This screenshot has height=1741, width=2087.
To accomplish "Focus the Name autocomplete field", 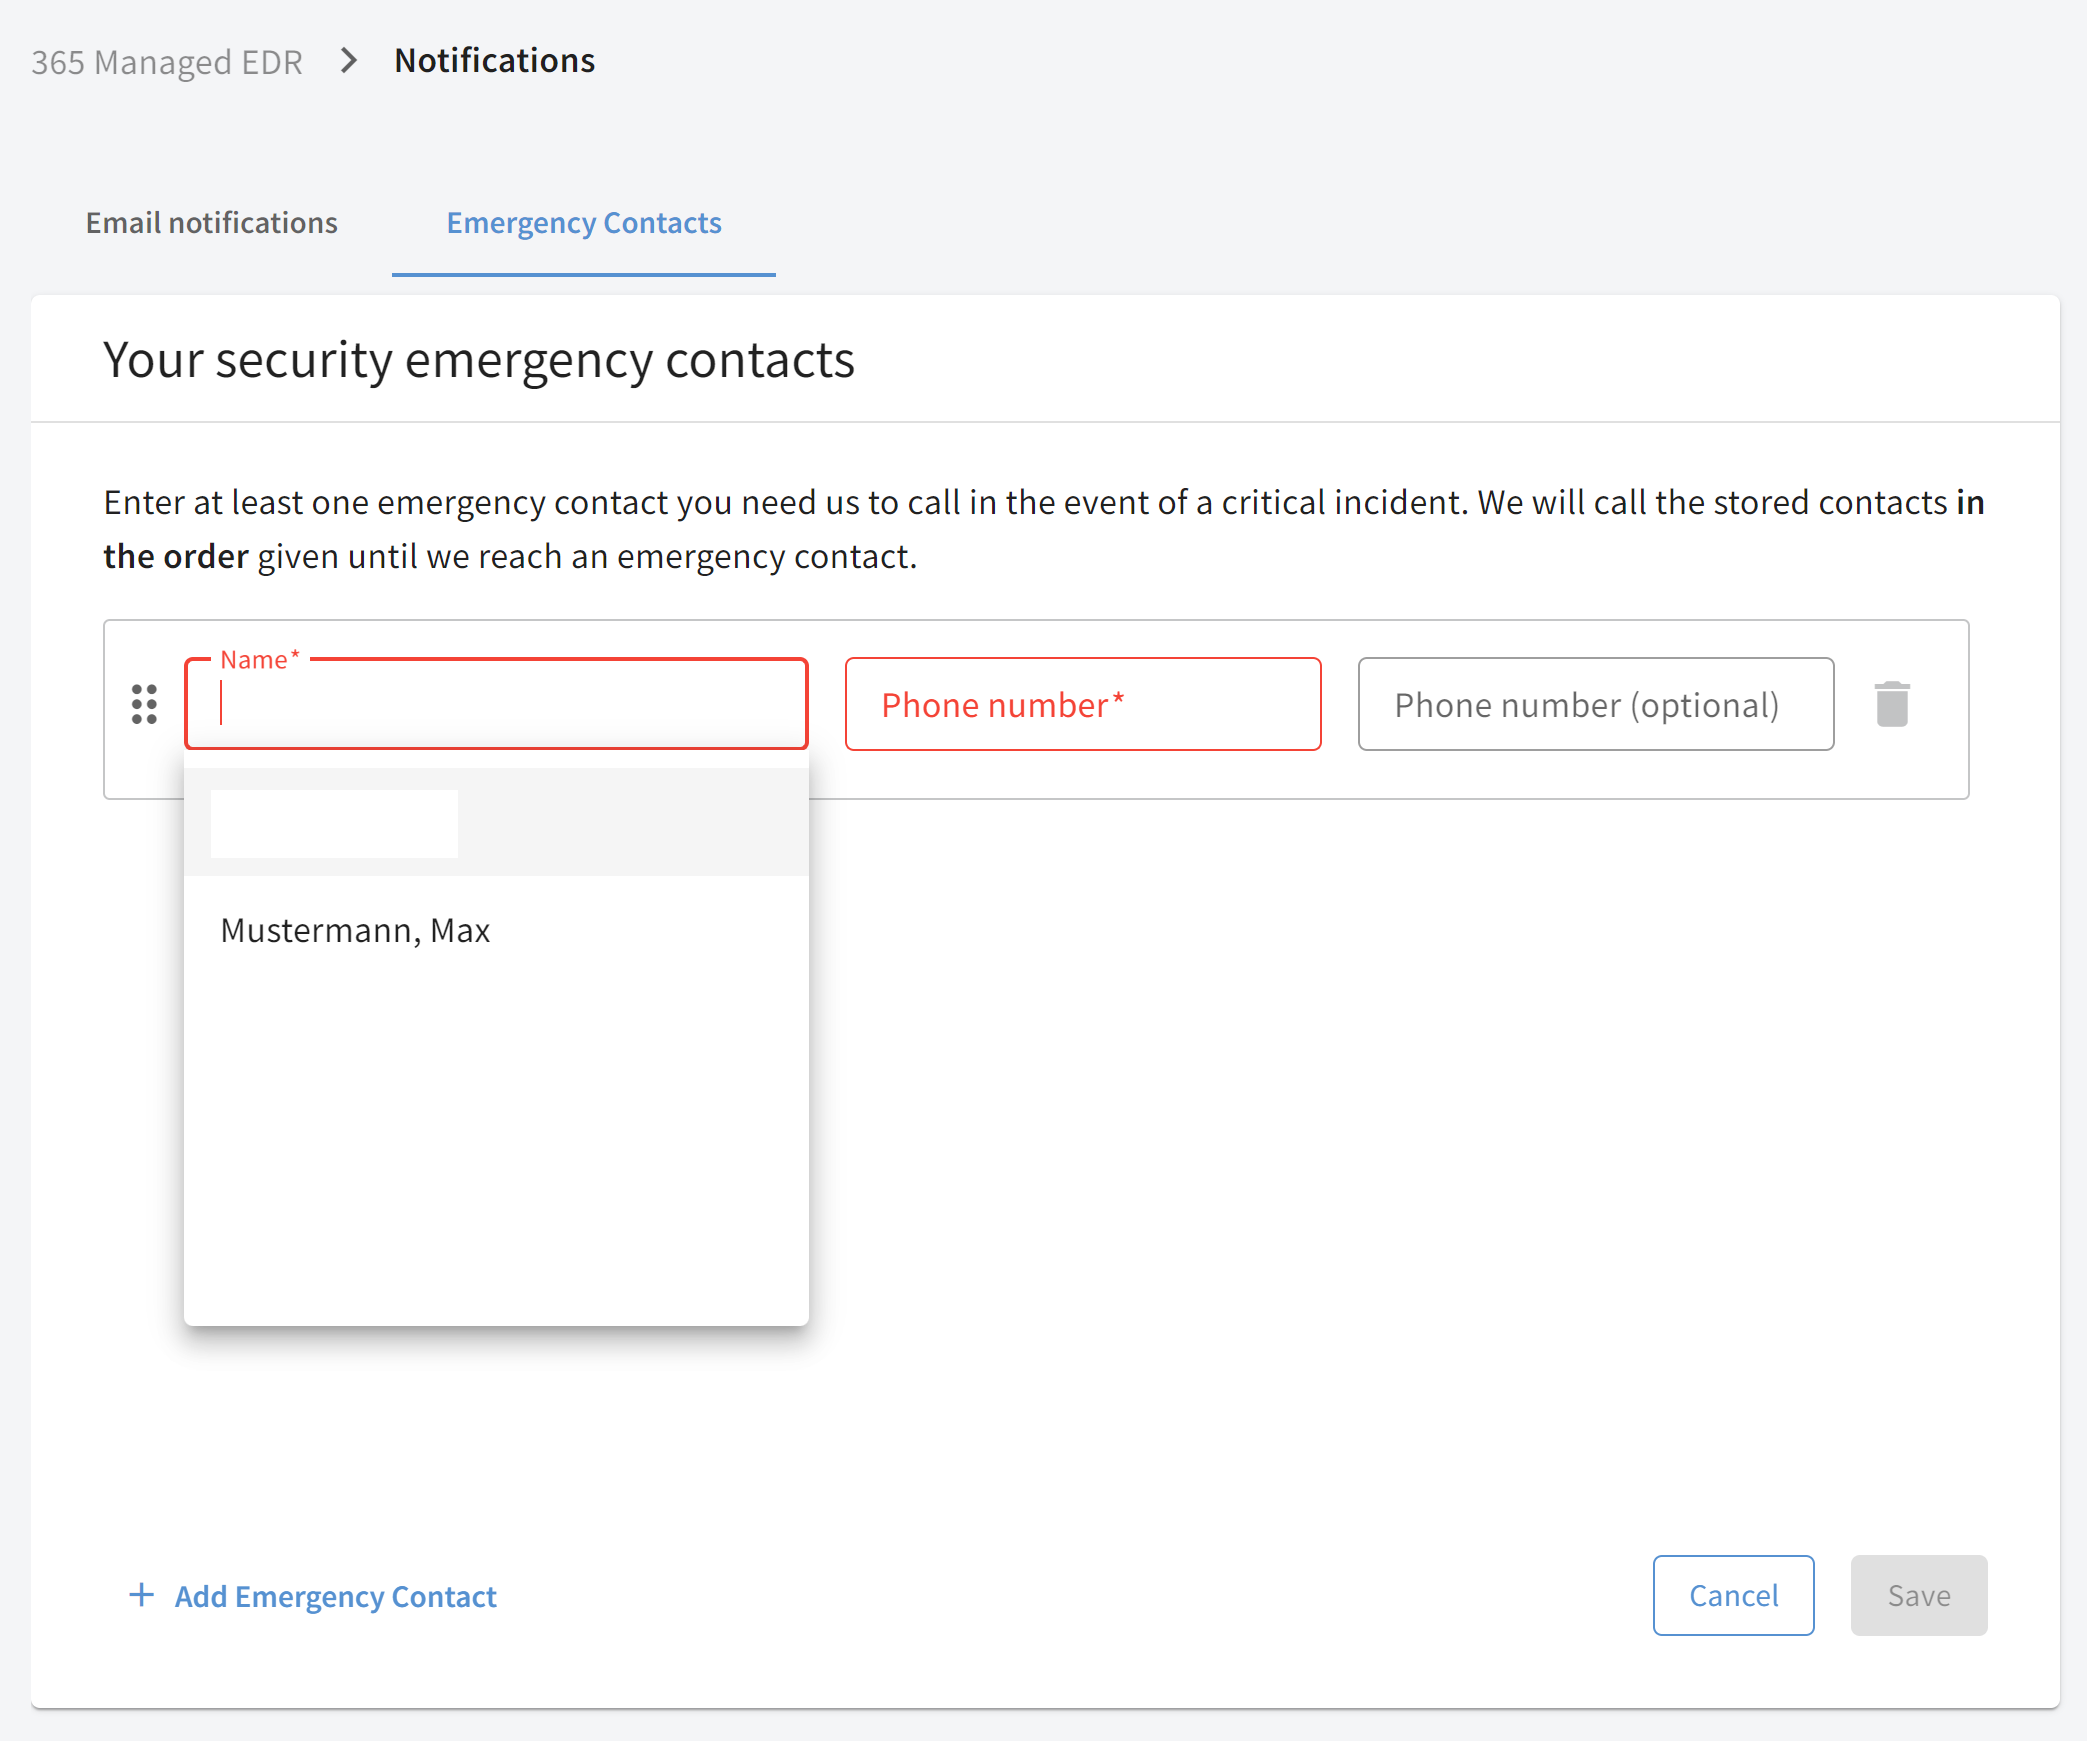I will pos(496,704).
